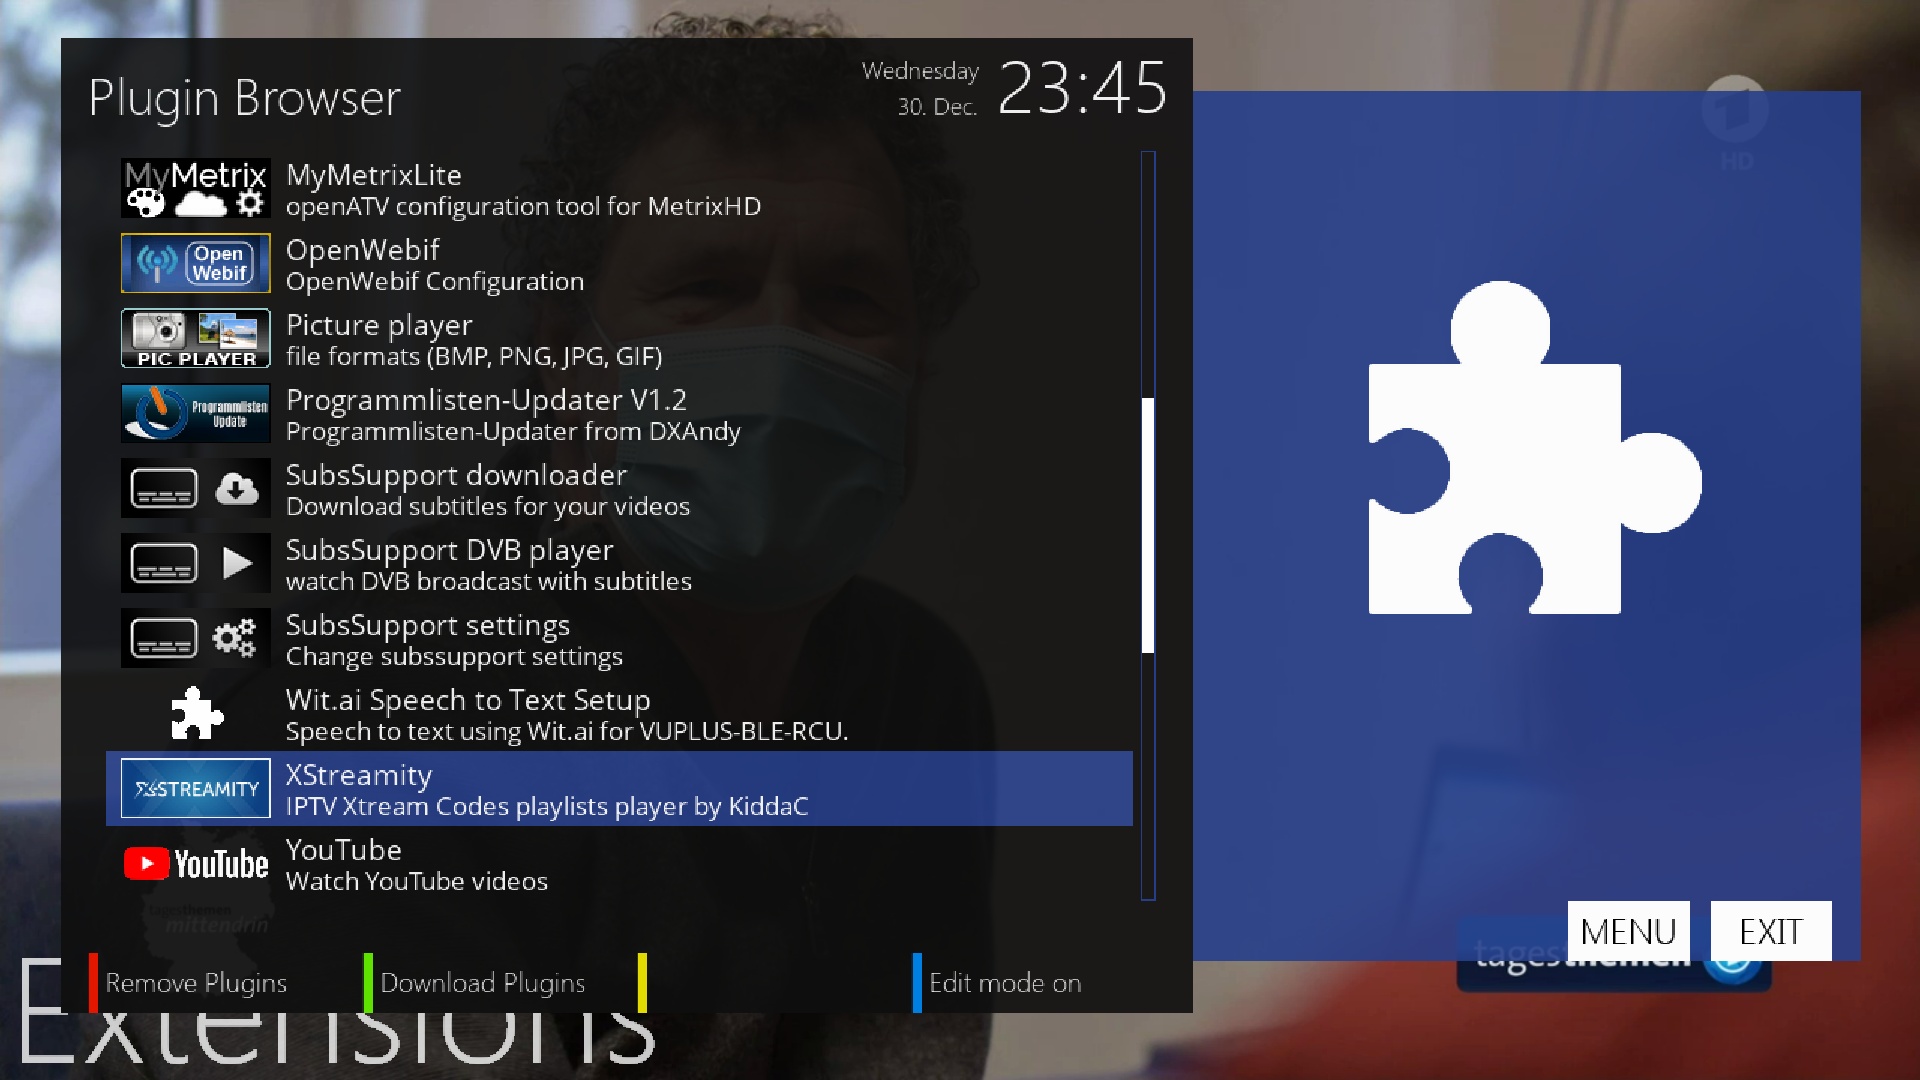Click the YouTube logo icon
This screenshot has height=1080, width=1920.
(x=196, y=863)
